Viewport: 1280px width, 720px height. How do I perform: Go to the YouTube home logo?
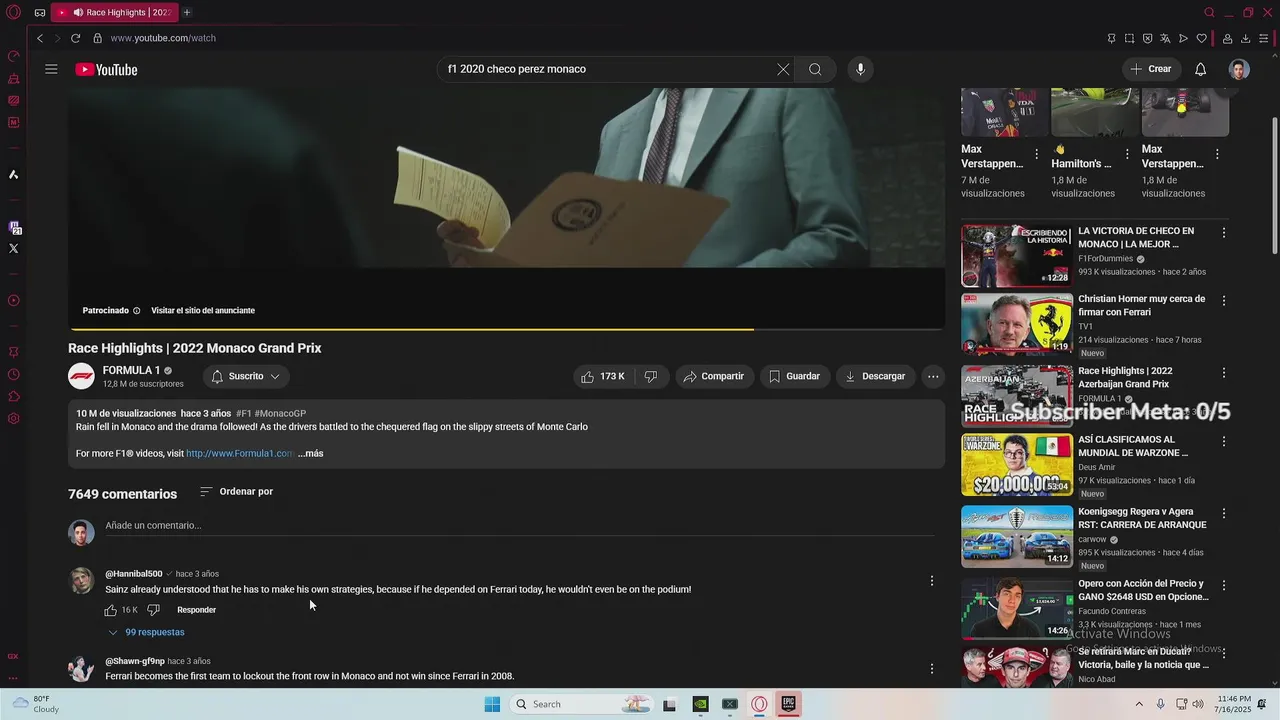pos(106,69)
